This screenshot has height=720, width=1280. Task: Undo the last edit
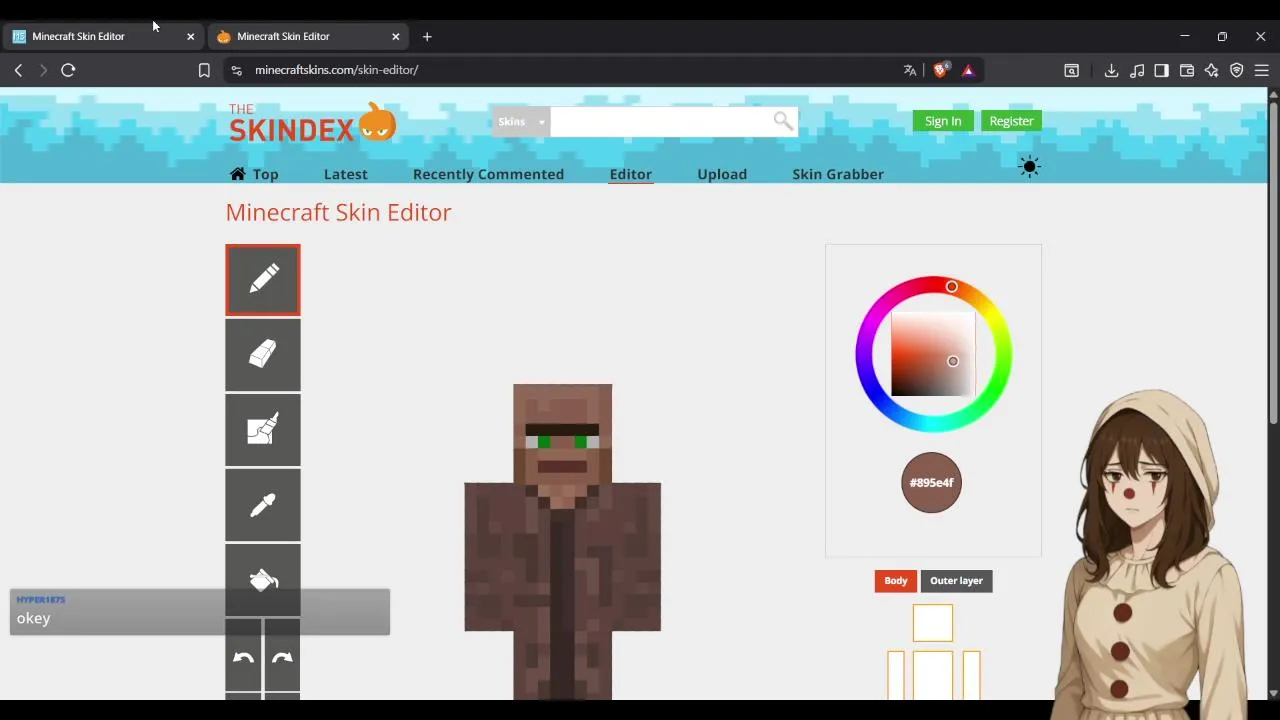click(243, 657)
